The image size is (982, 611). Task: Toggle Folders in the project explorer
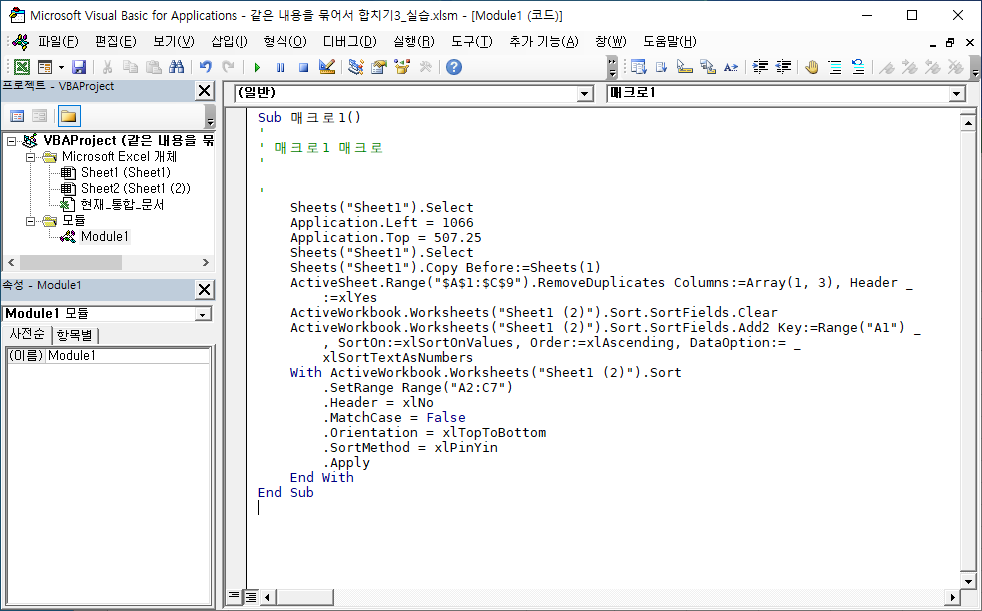[x=69, y=116]
